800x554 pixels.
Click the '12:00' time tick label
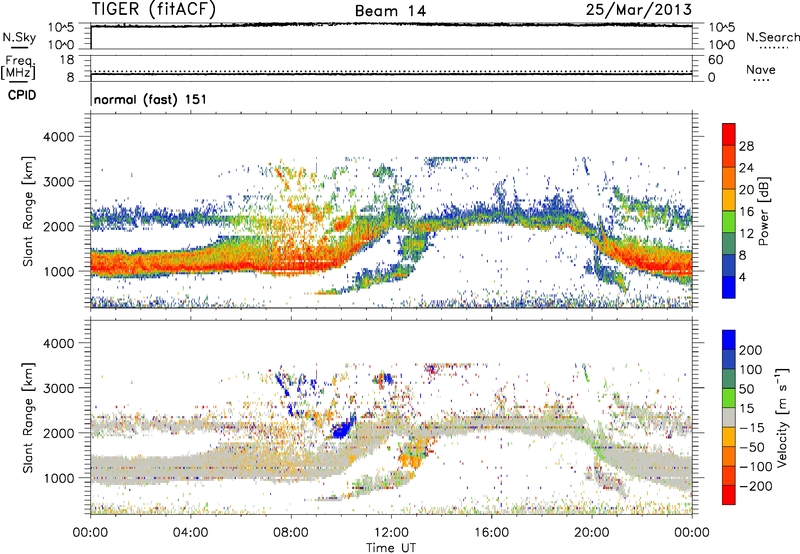[x=391, y=533]
